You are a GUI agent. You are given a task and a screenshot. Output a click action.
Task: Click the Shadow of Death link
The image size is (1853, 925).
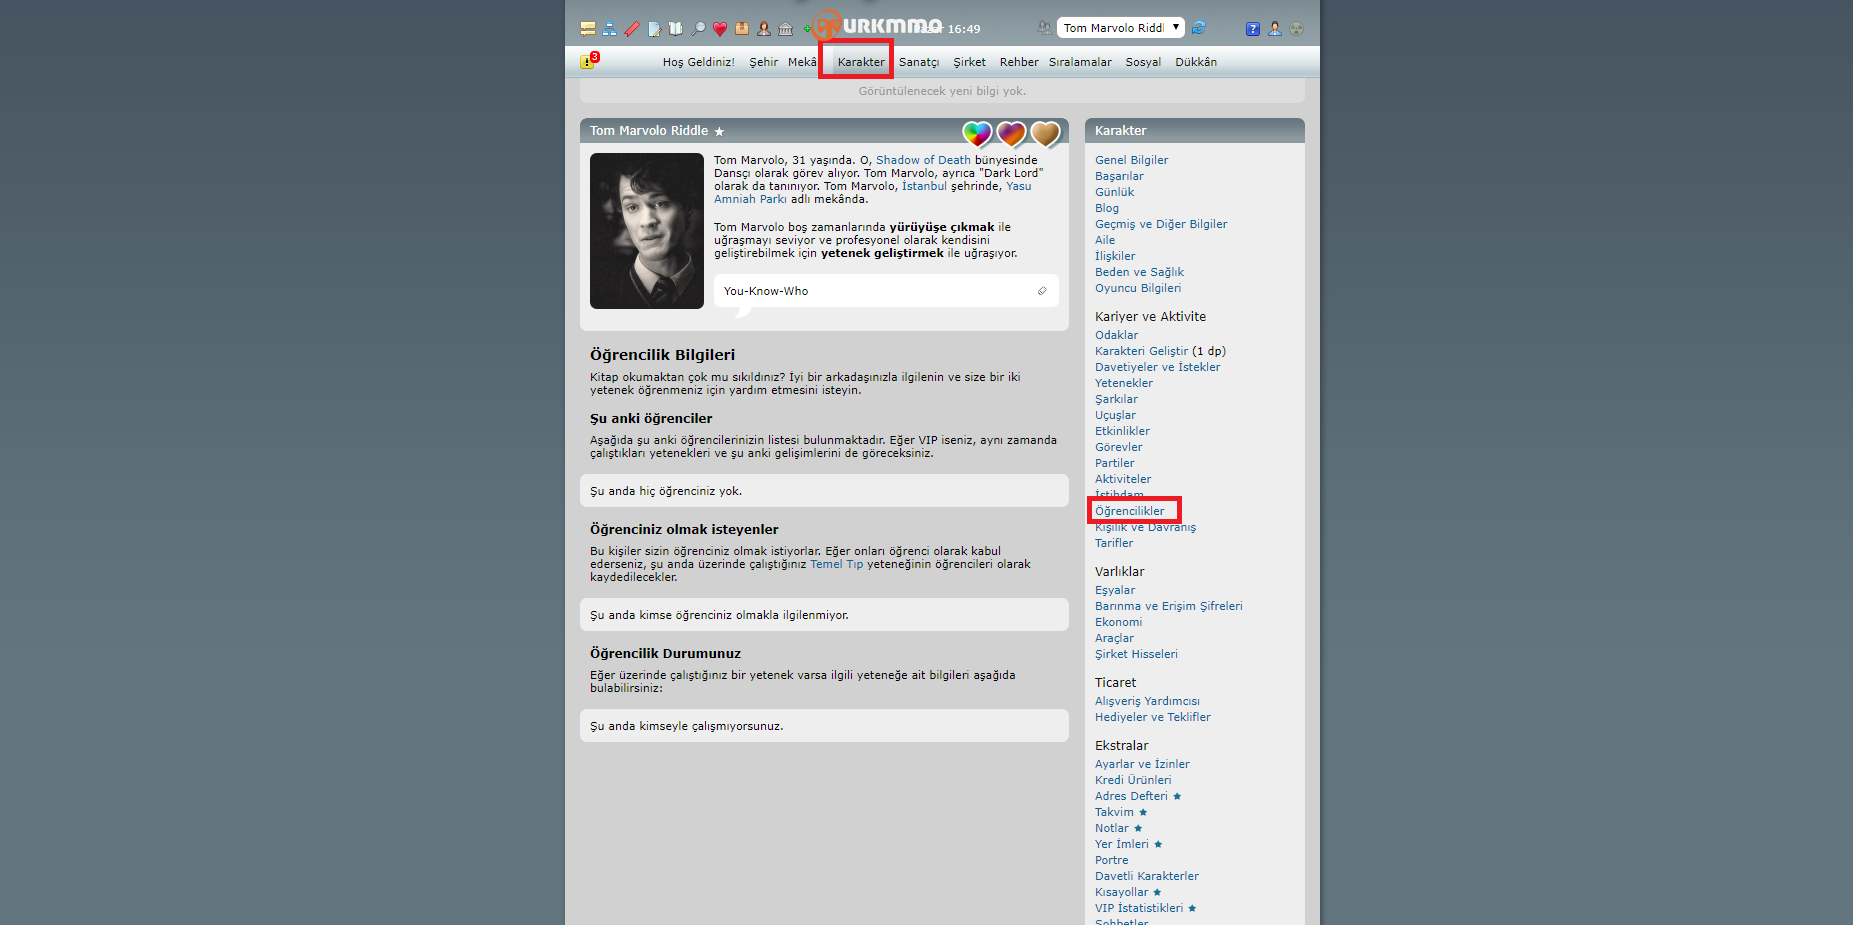923,160
